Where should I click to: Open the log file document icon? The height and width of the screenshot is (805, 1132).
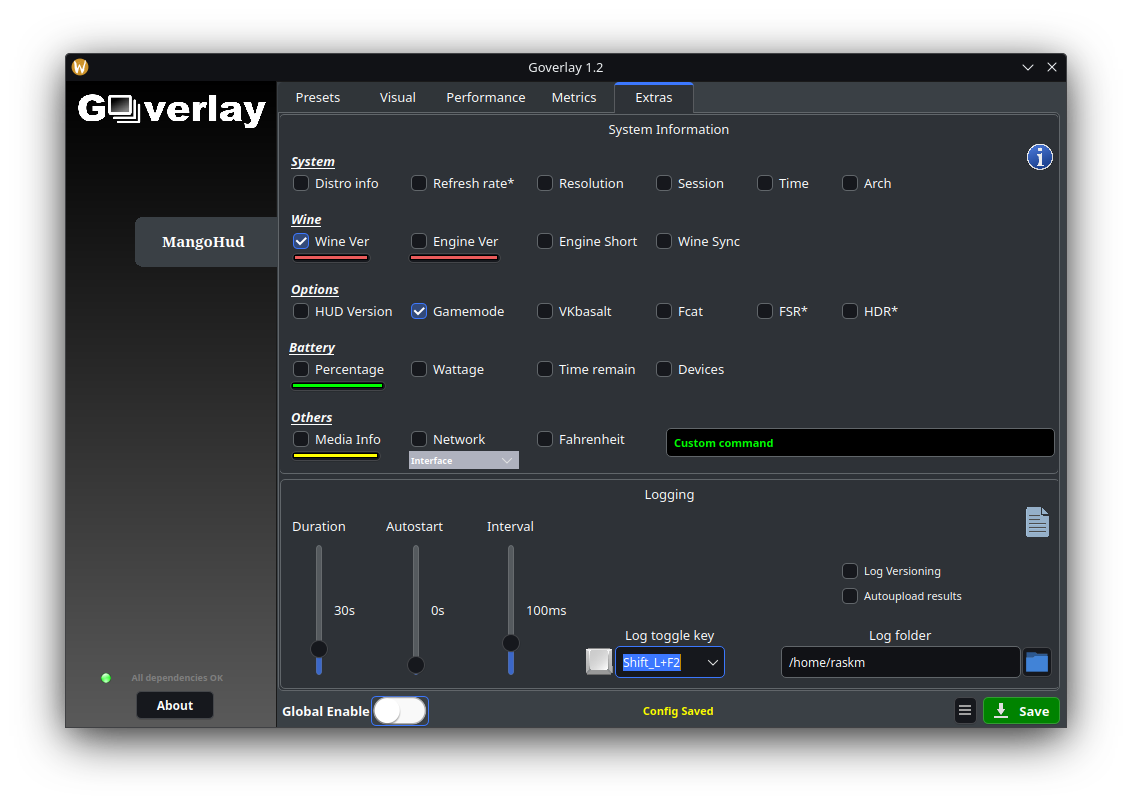(1037, 522)
